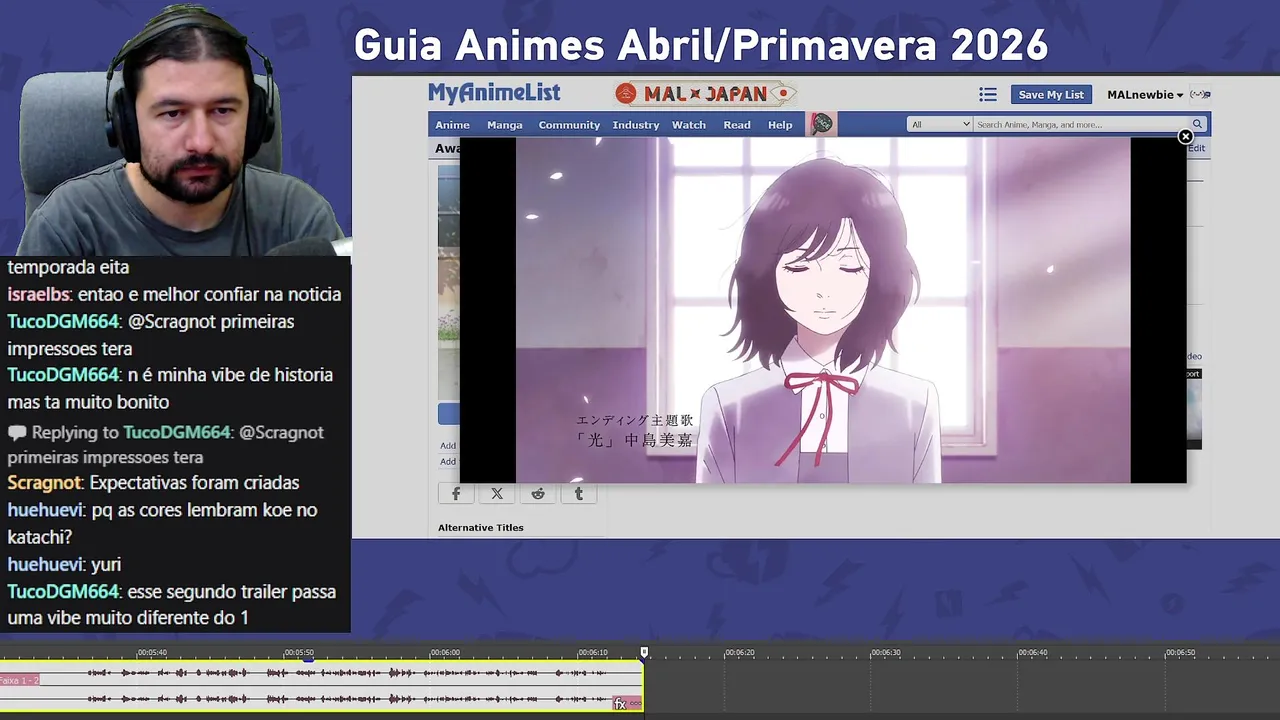1280x720 pixels.
Task: Share on X icon
Action: [497, 493]
